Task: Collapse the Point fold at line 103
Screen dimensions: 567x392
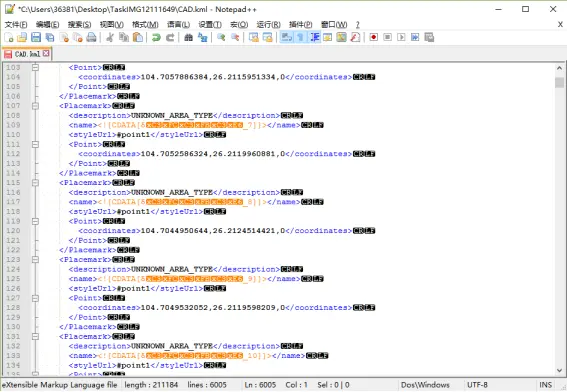Action: tap(35, 67)
